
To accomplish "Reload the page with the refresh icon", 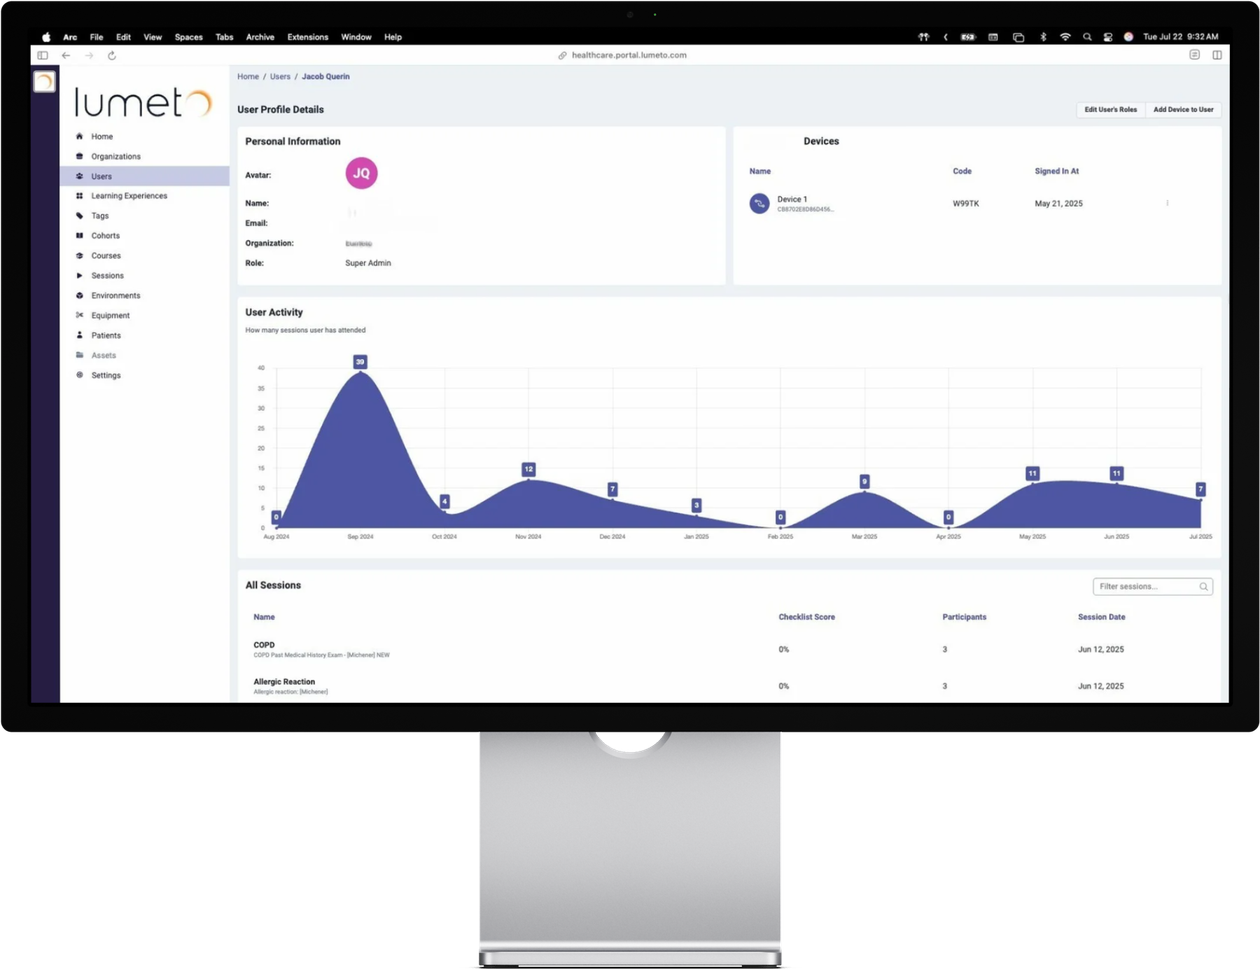I will click(x=112, y=56).
